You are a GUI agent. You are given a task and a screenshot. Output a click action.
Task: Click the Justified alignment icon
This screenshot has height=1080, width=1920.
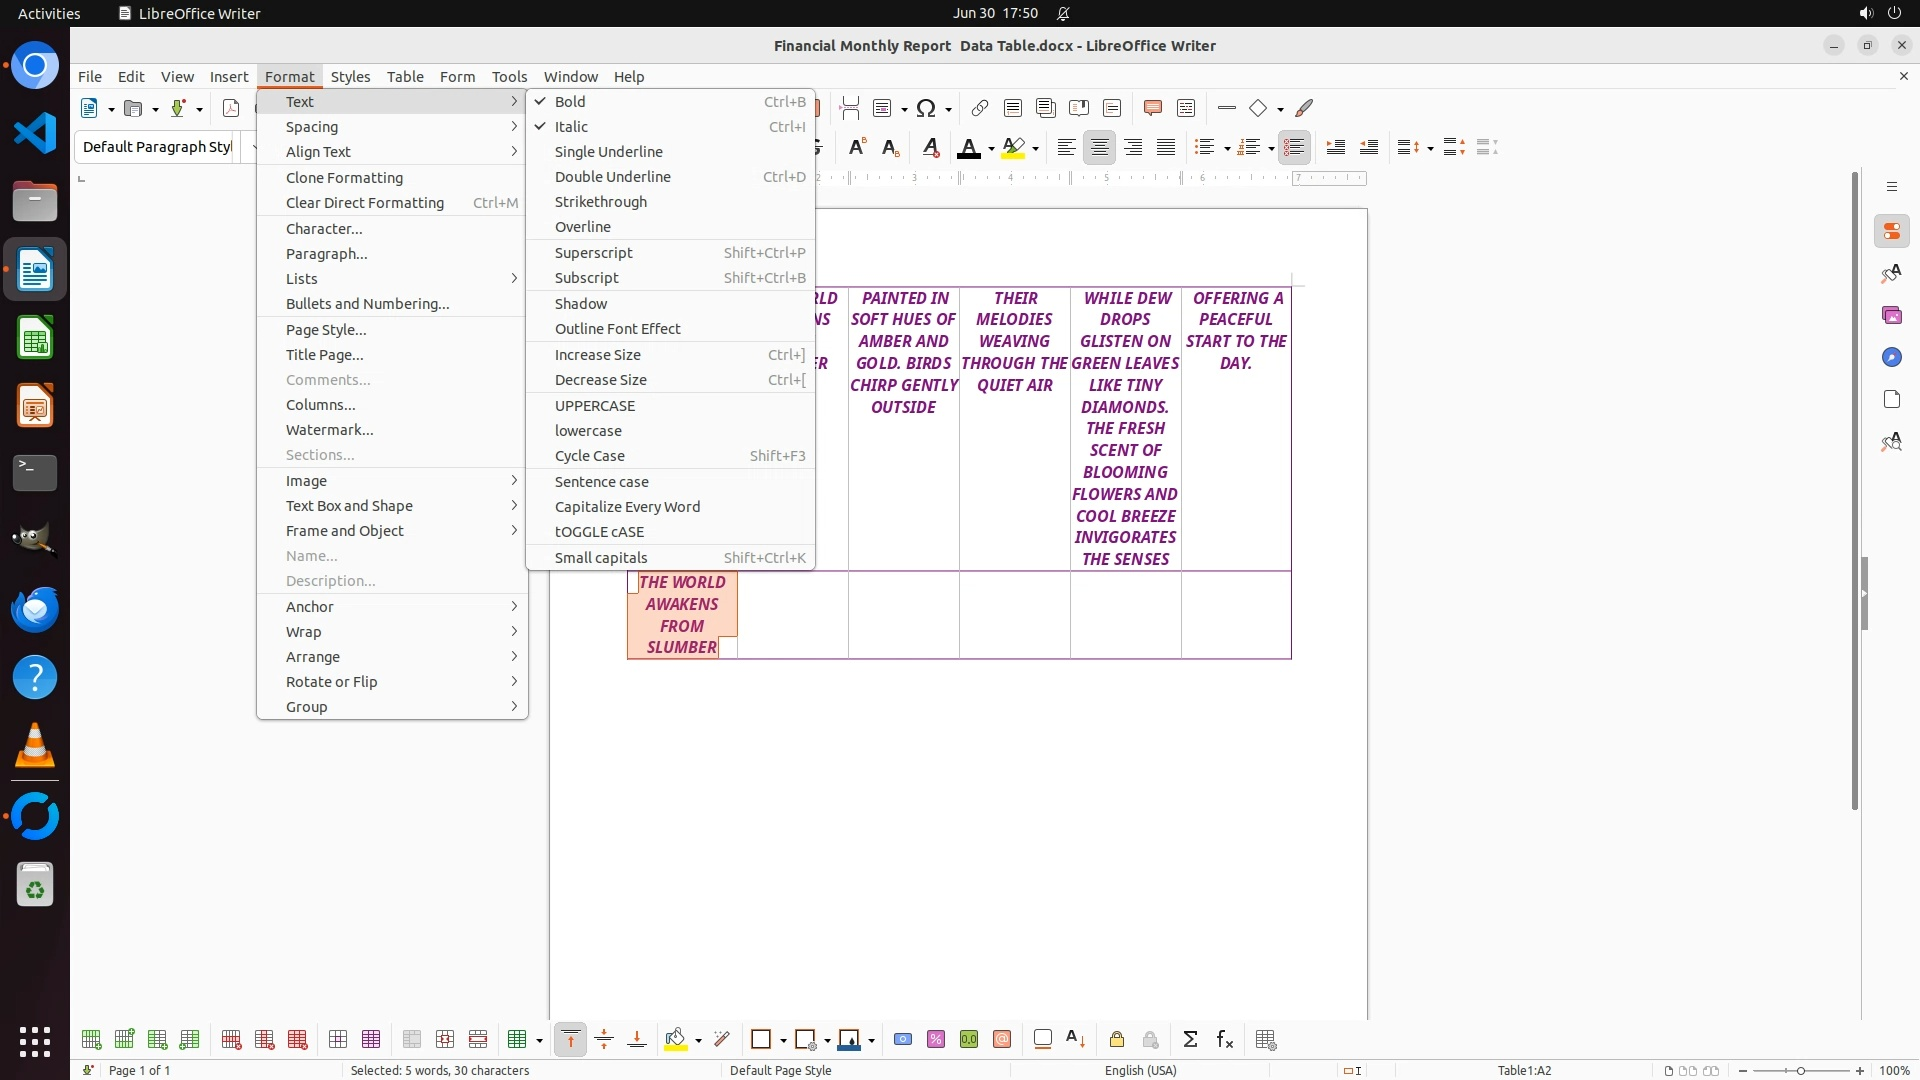pyautogui.click(x=1166, y=148)
